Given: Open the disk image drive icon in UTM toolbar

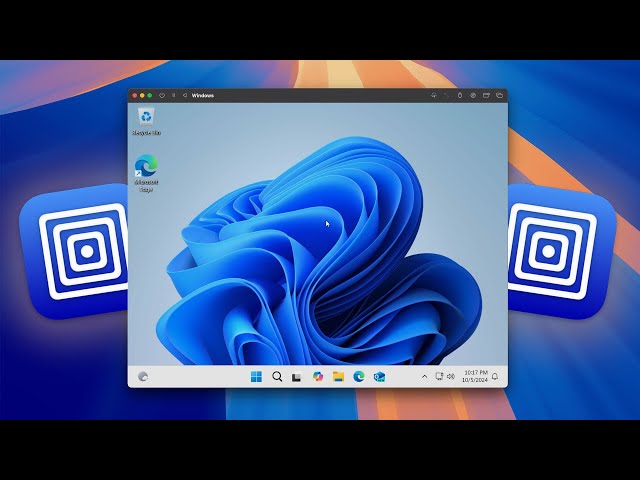Looking at the screenshot, I should [473, 96].
